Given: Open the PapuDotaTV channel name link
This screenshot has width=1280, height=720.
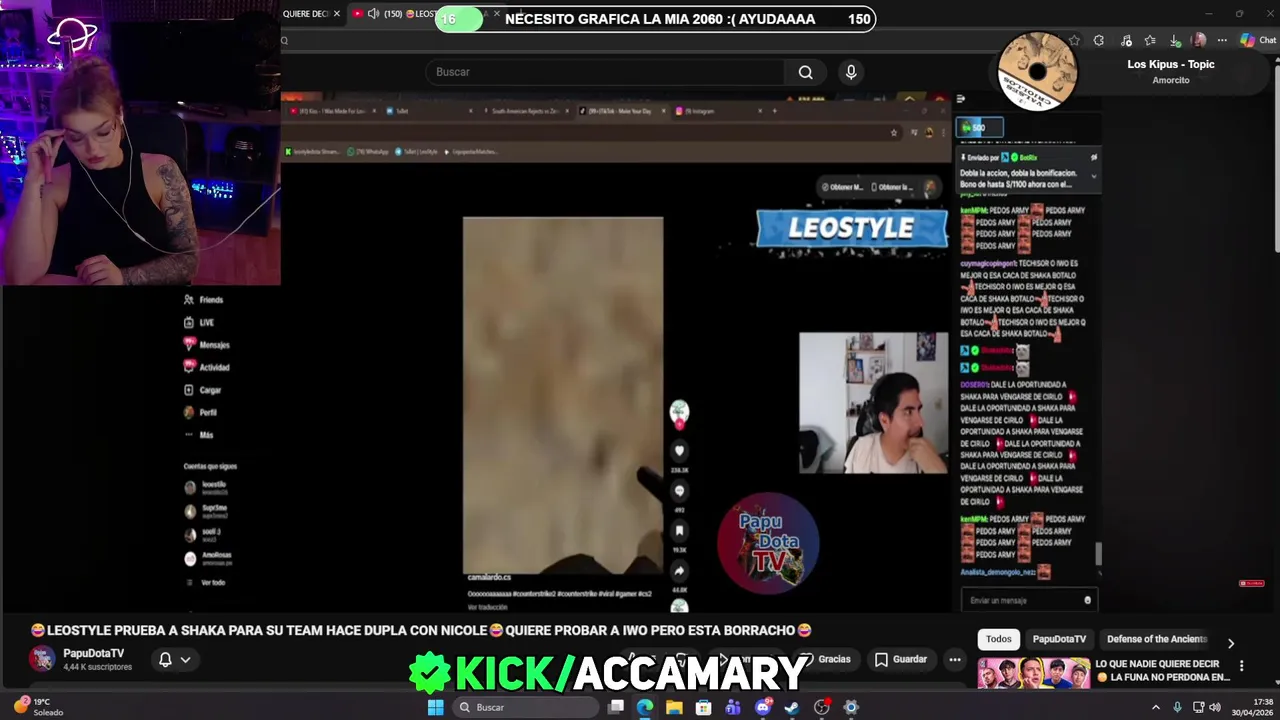Looking at the screenshot, I should tap(94, 653).
